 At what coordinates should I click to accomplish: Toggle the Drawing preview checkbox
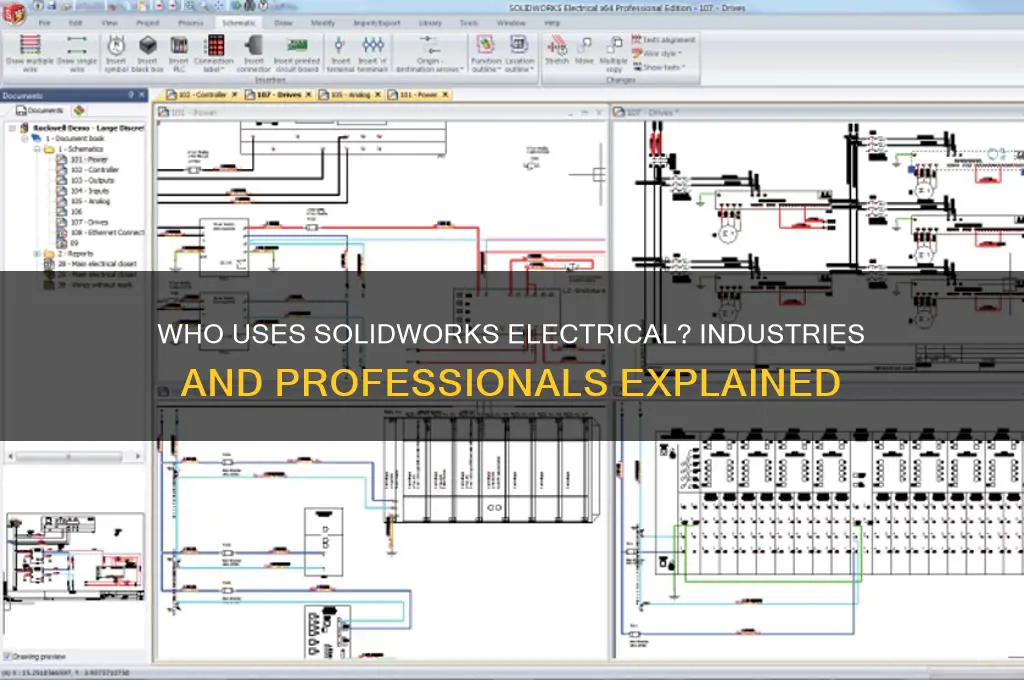7,656
